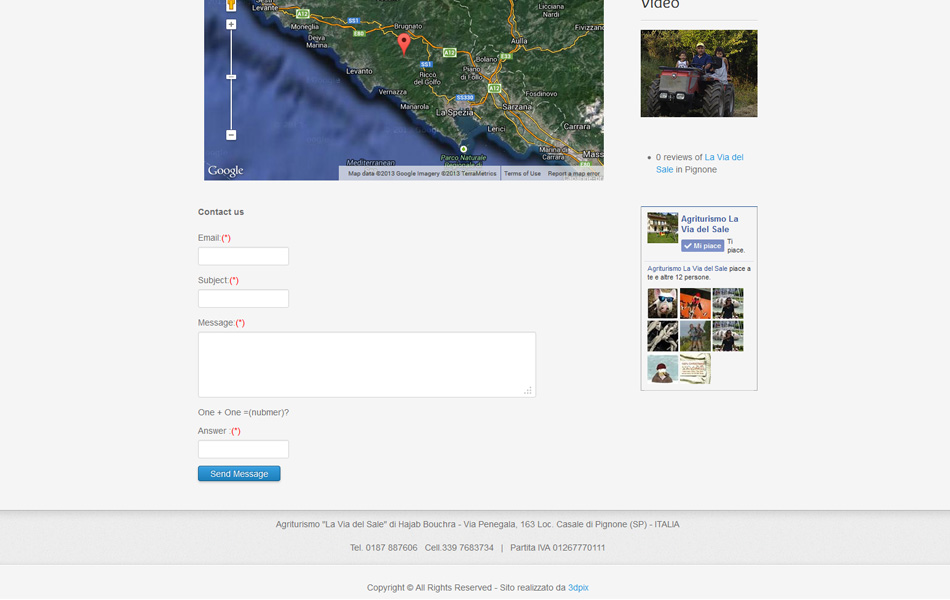Click the 'Answer :' field label
The height and width of the screenshot is (600, 950).
[214, 431]
